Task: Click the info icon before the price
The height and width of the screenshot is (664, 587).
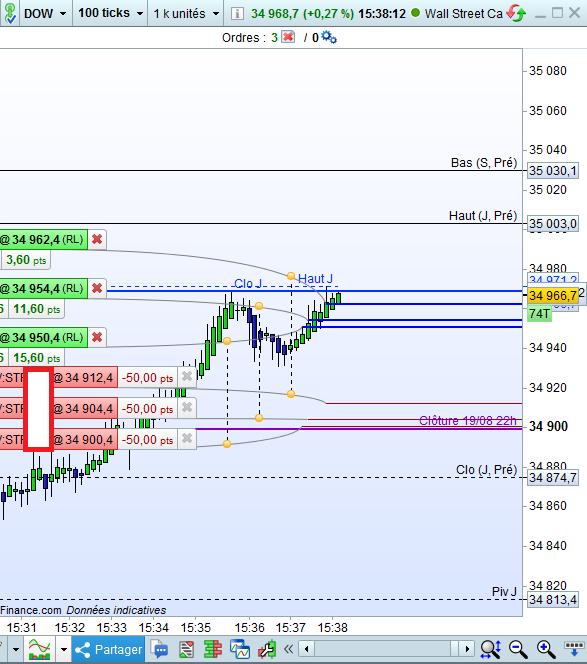Action: (x=238, y=14)
